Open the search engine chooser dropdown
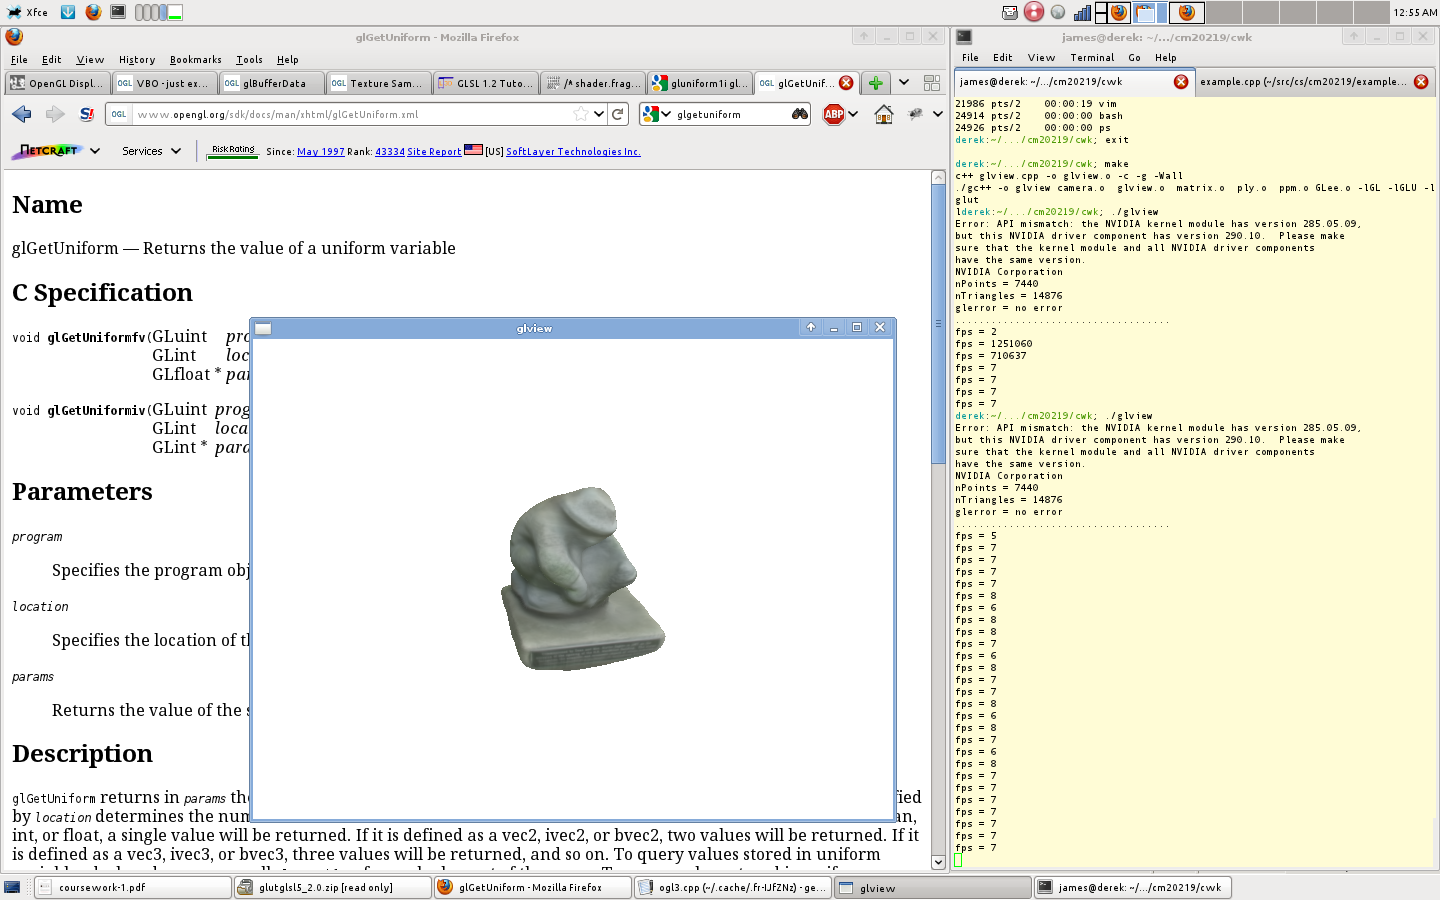 656,114
